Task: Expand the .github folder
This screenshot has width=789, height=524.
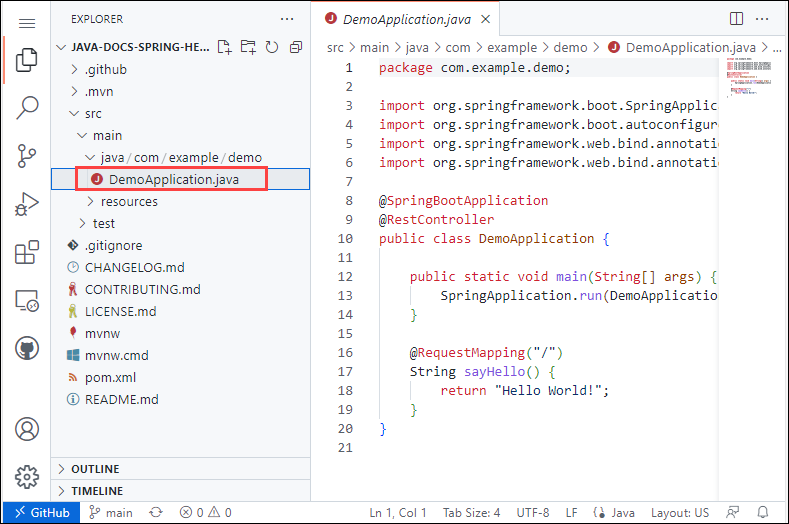Action: 180,69
